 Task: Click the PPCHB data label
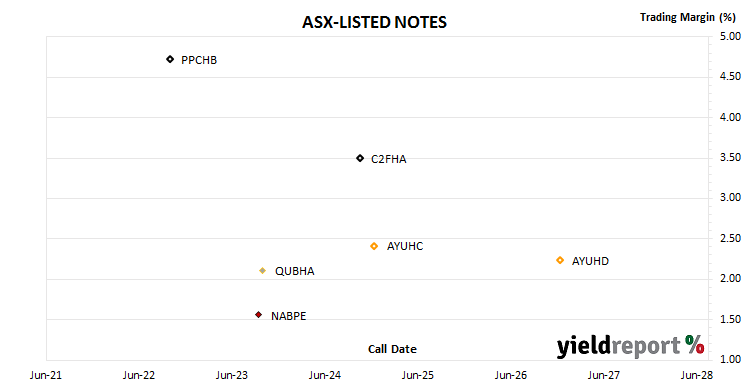click(199, 60)
